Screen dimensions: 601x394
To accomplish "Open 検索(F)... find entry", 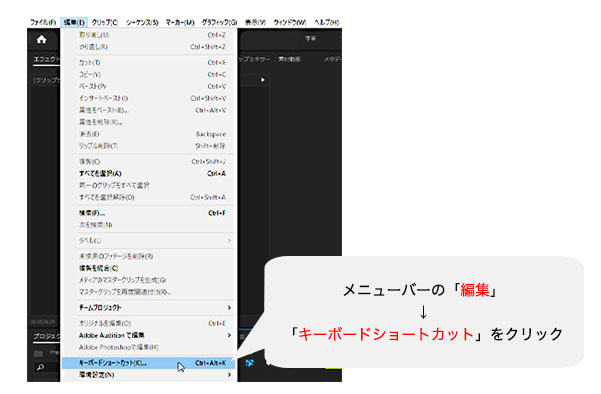I will coord(149,213).
